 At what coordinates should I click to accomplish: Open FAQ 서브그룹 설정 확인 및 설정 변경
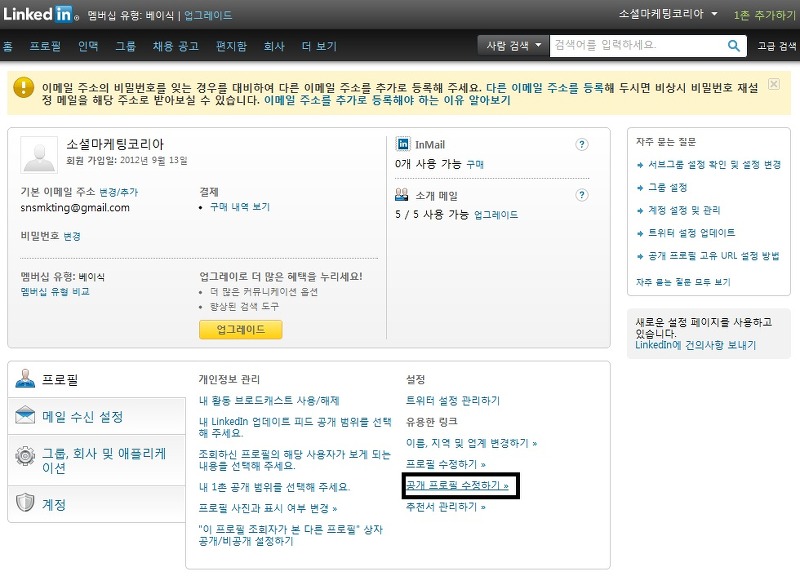(x=714, y=165)
